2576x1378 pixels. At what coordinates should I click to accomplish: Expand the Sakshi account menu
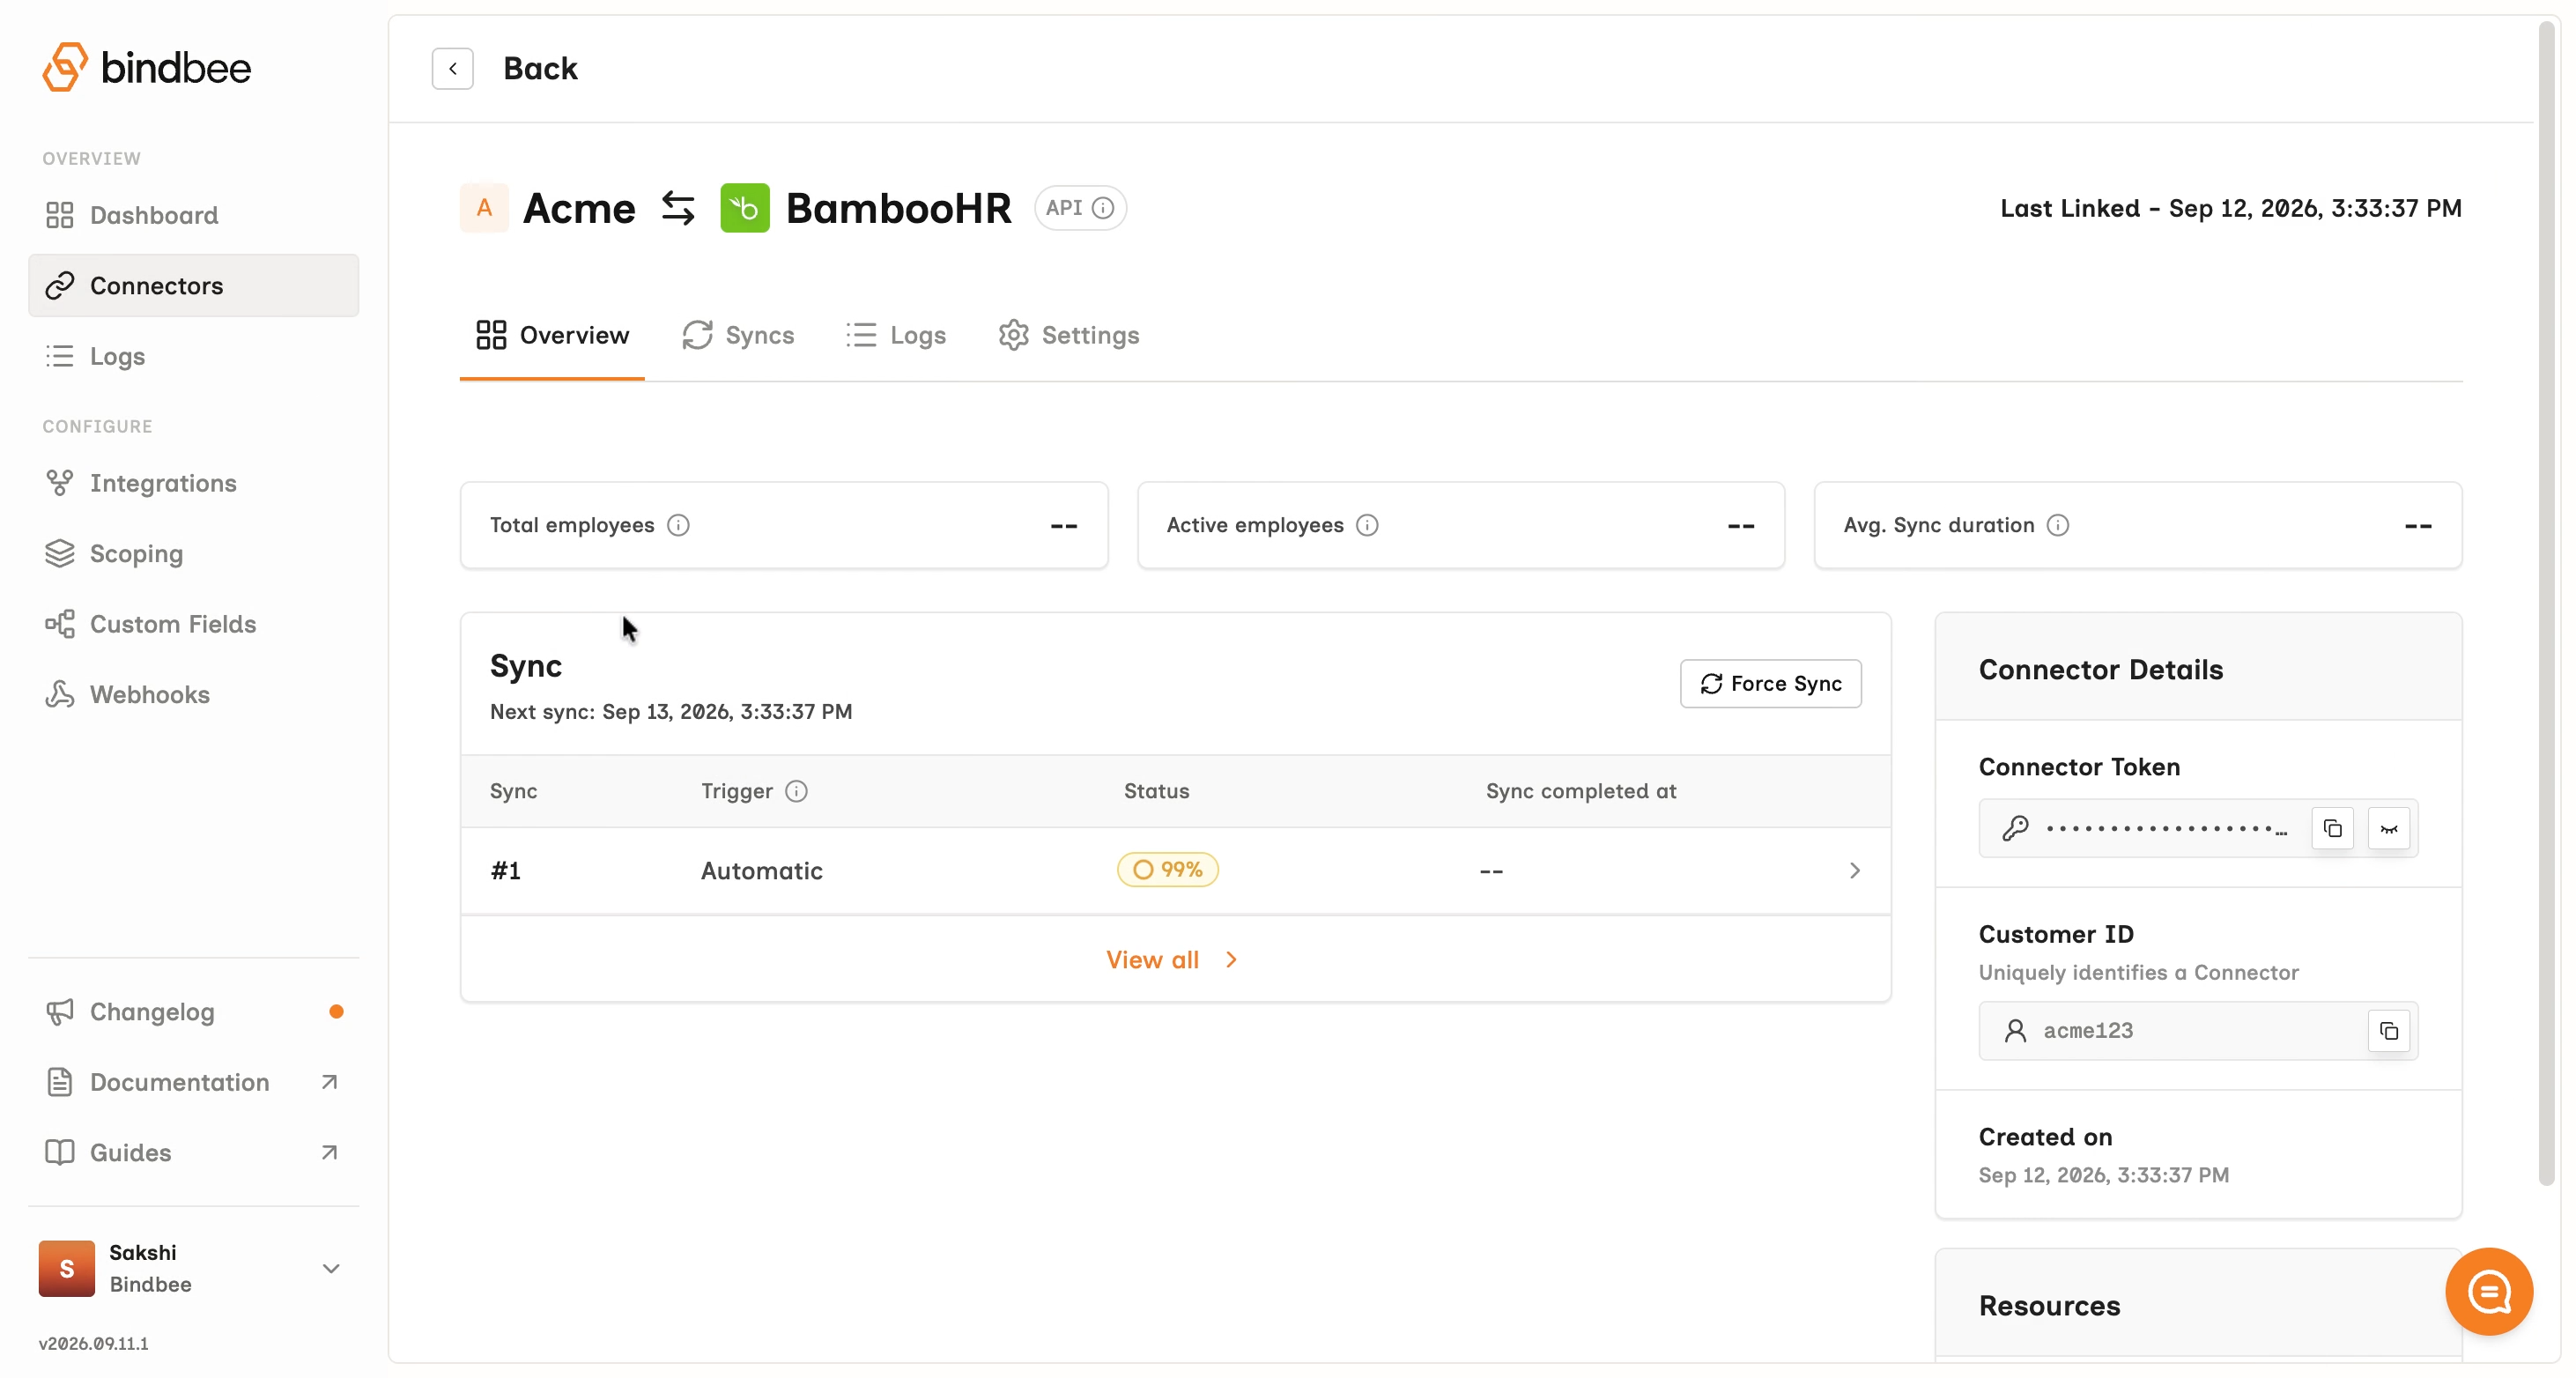pyautogui.click(x=331, y=1269)
